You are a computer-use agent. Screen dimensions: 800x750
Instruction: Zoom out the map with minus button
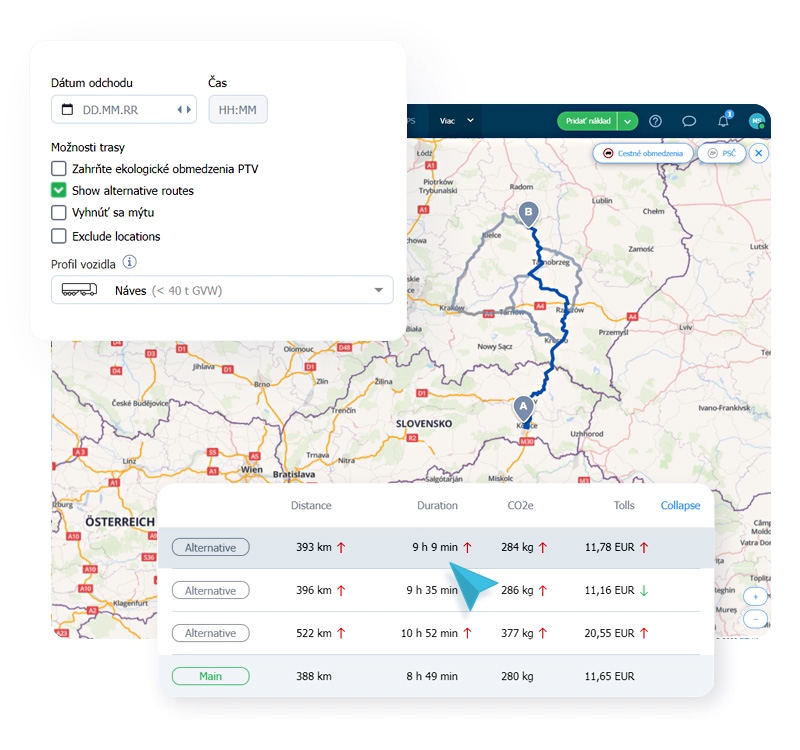(x=756, y=619)
